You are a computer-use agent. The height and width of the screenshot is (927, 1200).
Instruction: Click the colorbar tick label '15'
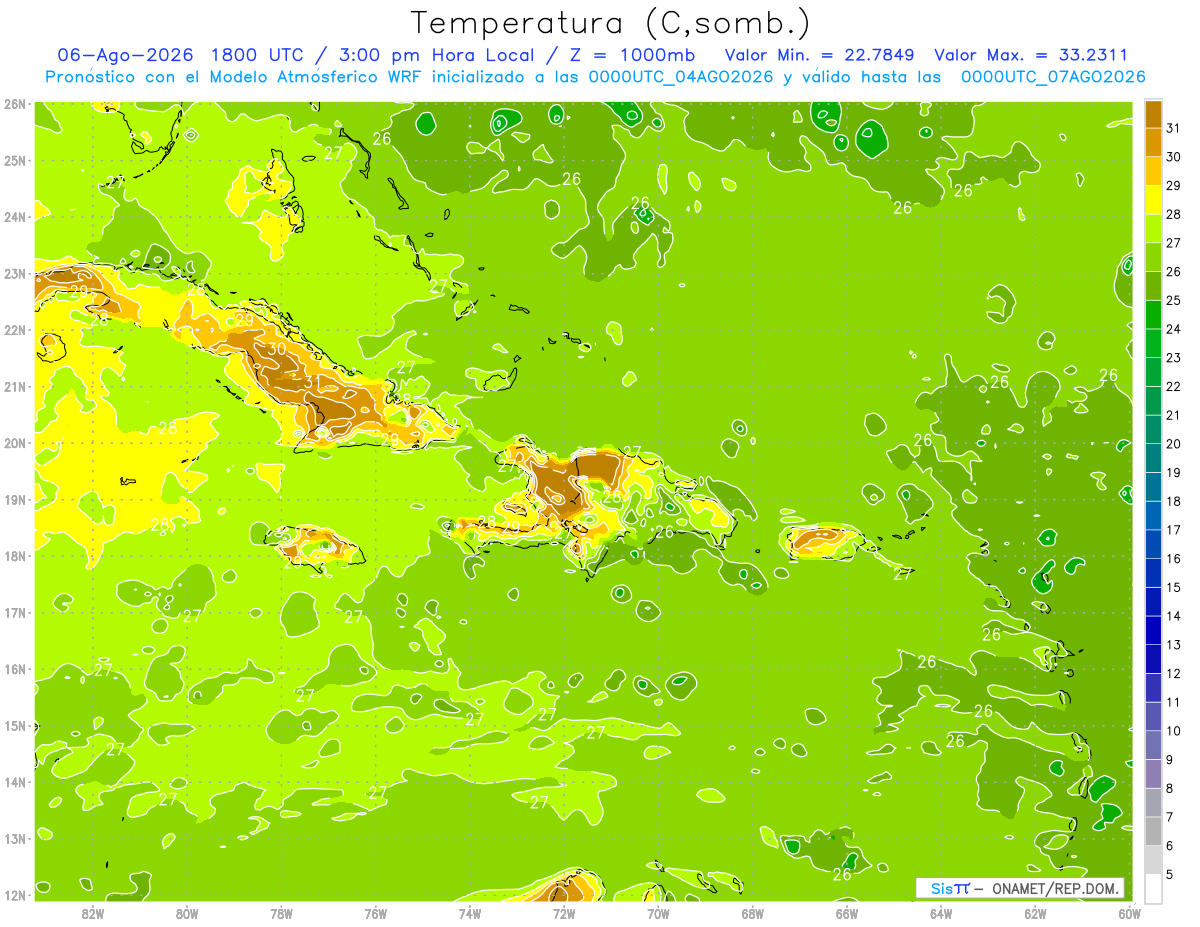pos(1174,588)
